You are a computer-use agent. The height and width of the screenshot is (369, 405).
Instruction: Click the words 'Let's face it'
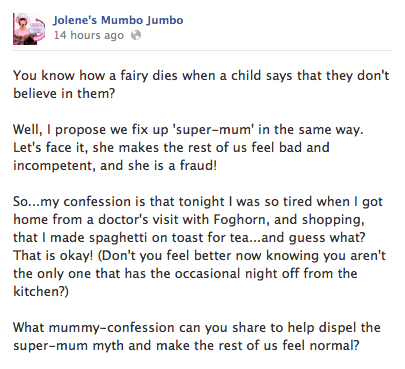click(50, 147)
